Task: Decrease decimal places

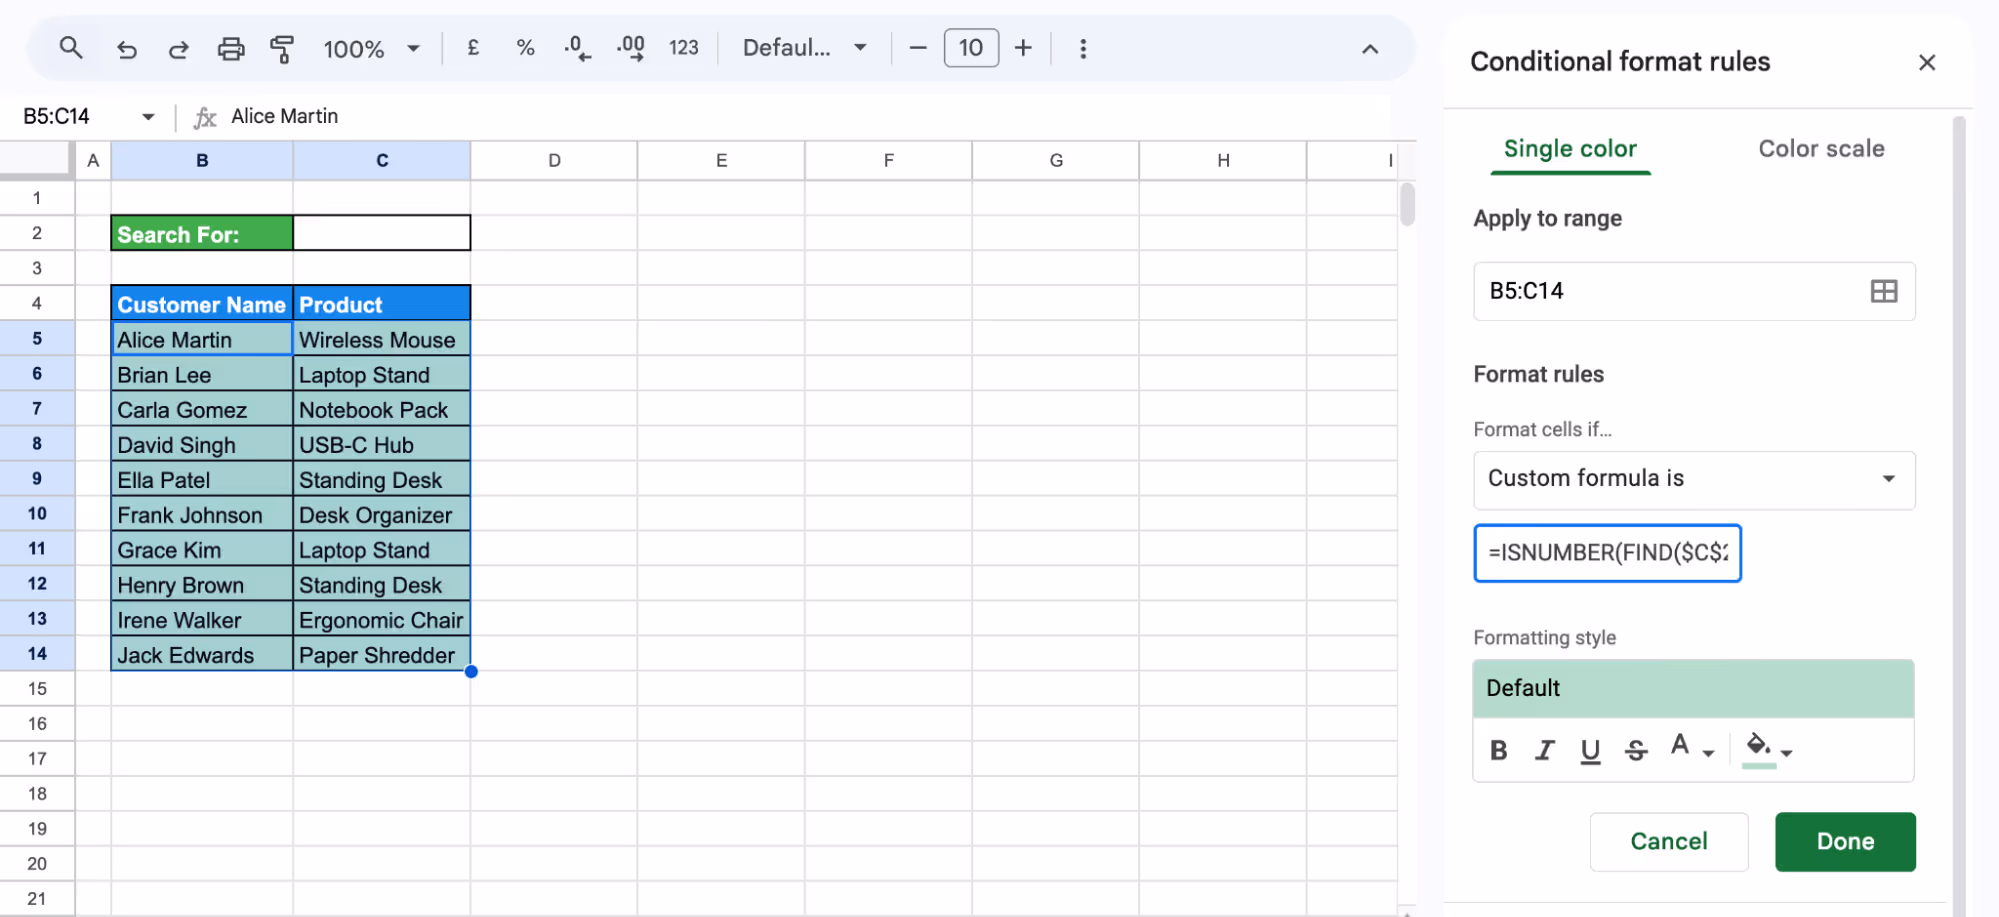Action: tap(577, 47)
